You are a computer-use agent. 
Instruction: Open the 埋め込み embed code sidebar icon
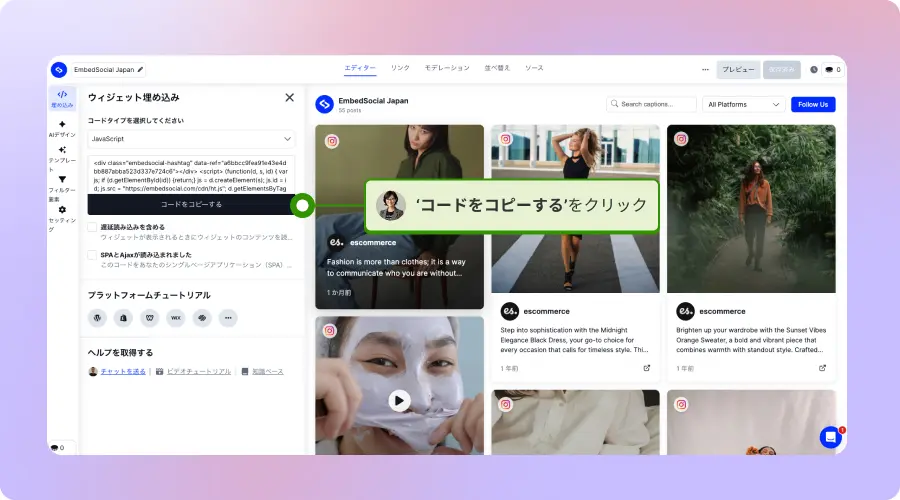pos(62,98)
